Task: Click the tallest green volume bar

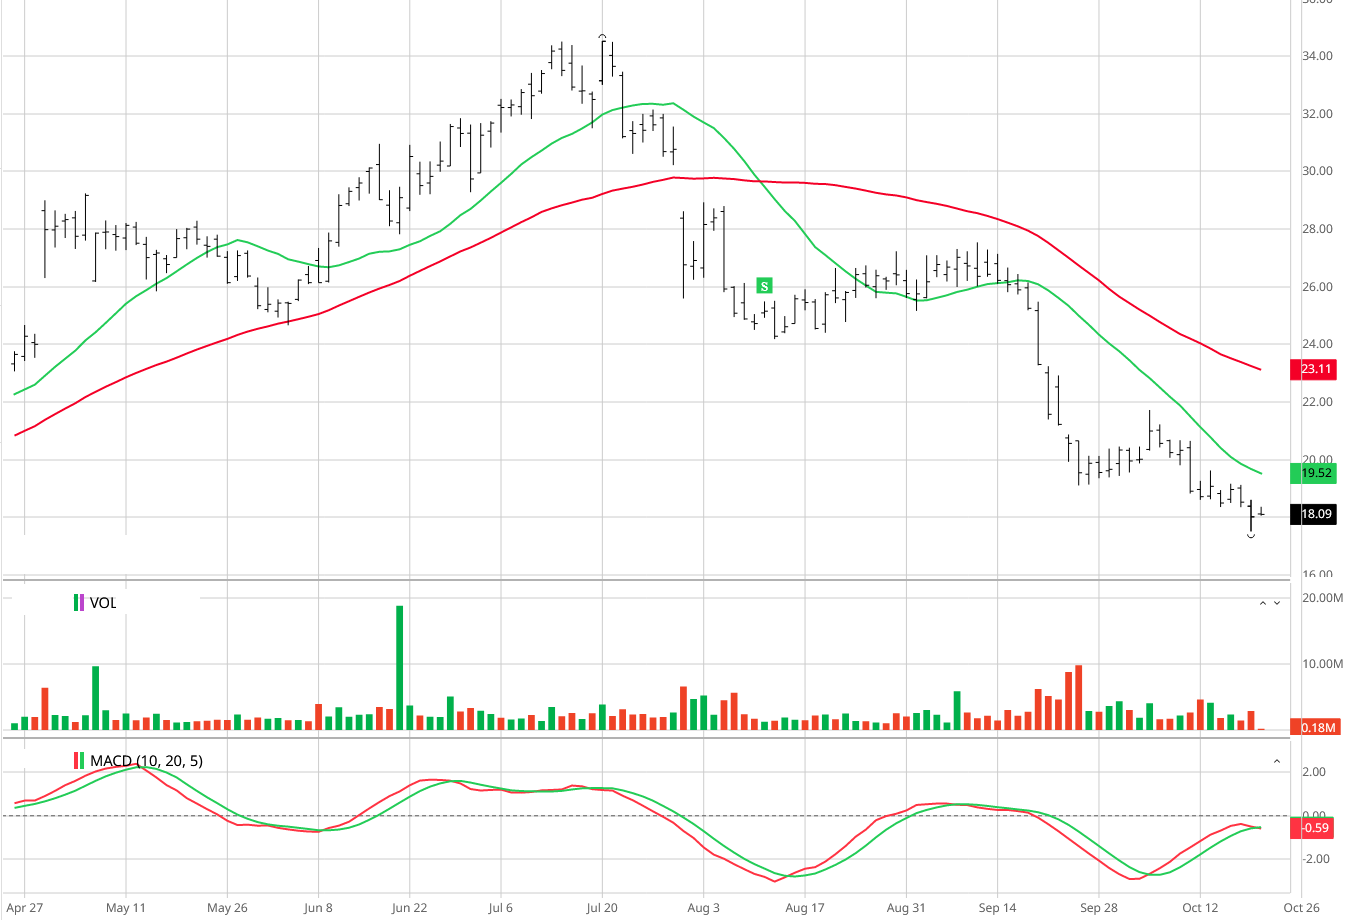Action: click(400, 667)
